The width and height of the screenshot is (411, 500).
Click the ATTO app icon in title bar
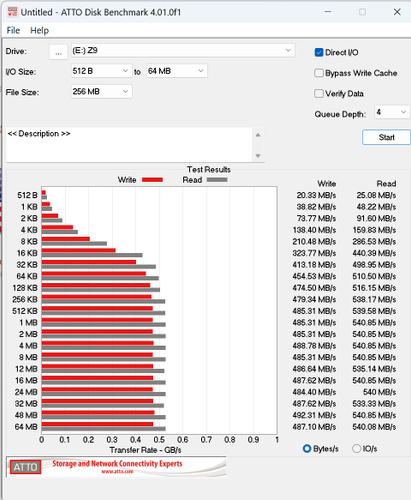(x=12, y=12)
